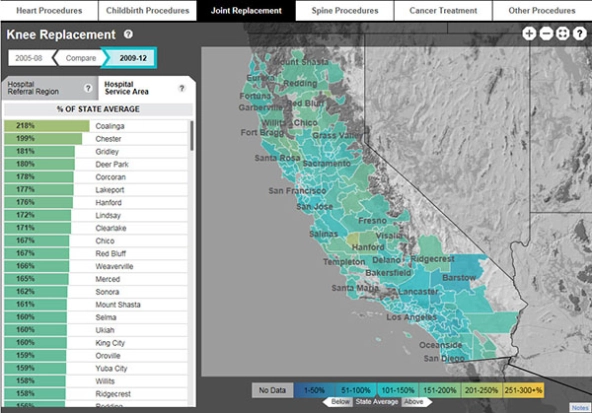Screen dimensions: 592x413
Task: Open the Spine Procedures tab
Action: pos(345,11)
